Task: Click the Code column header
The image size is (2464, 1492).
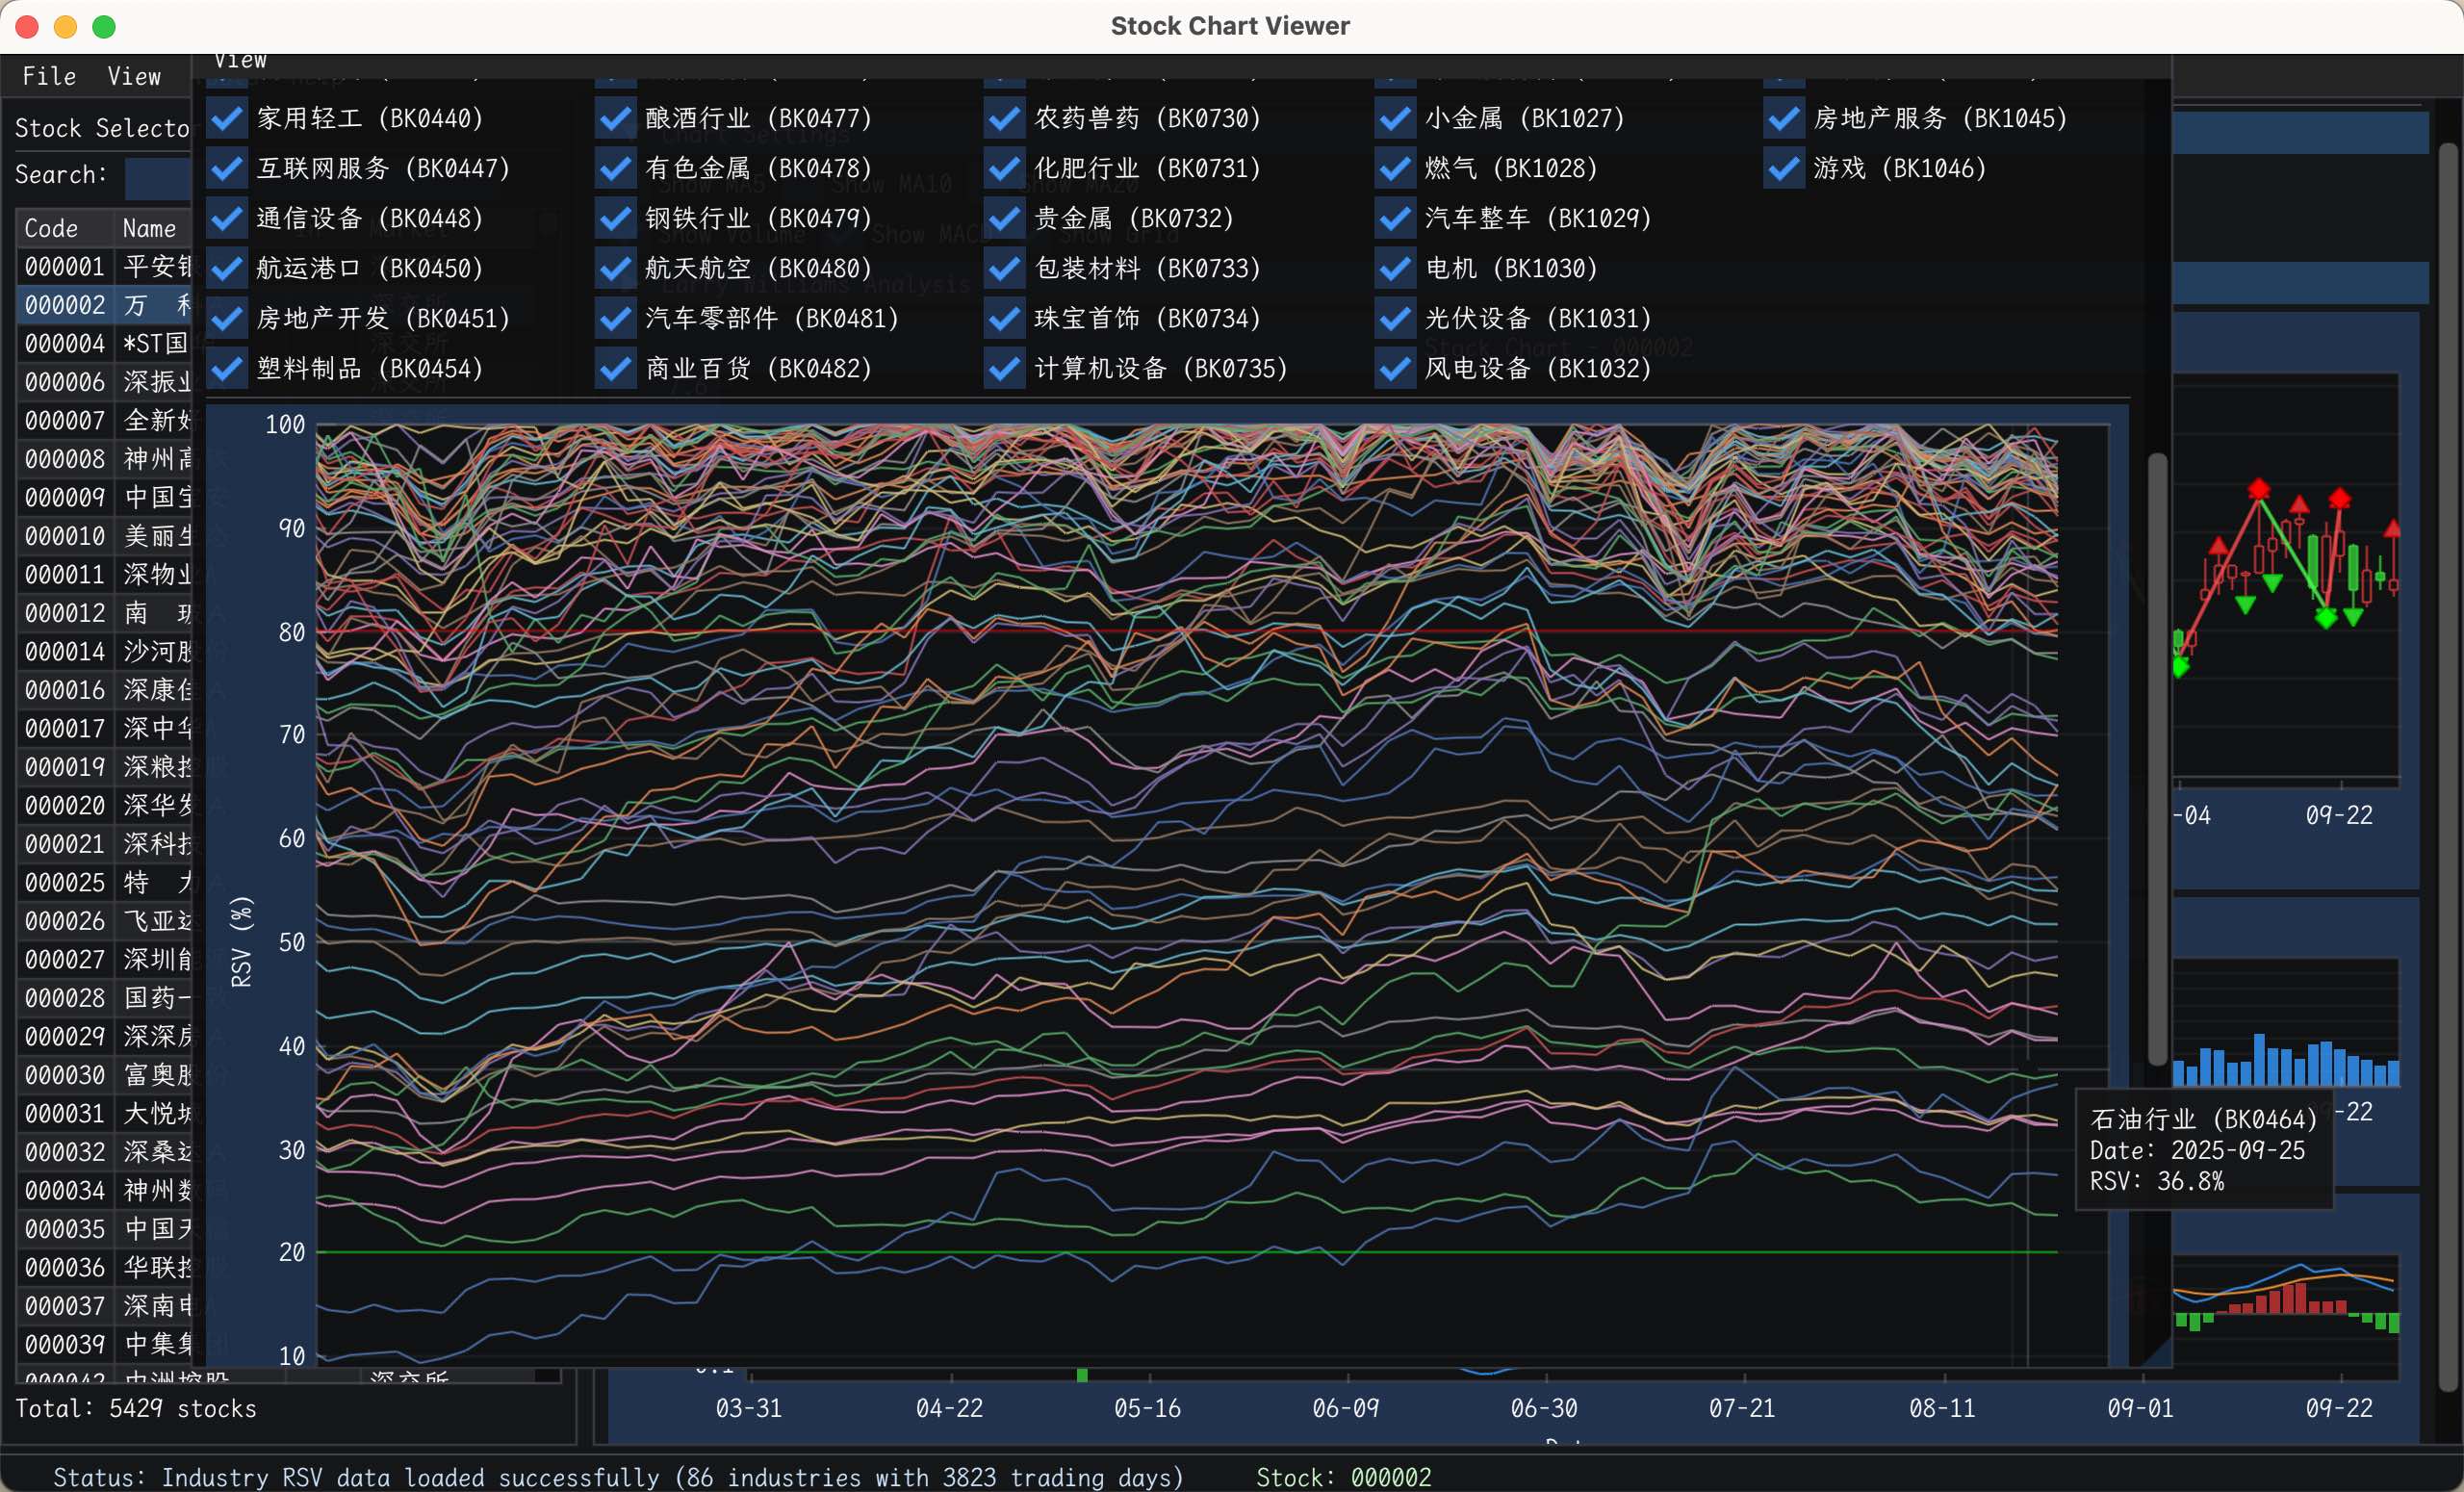Action: (52, 228)
